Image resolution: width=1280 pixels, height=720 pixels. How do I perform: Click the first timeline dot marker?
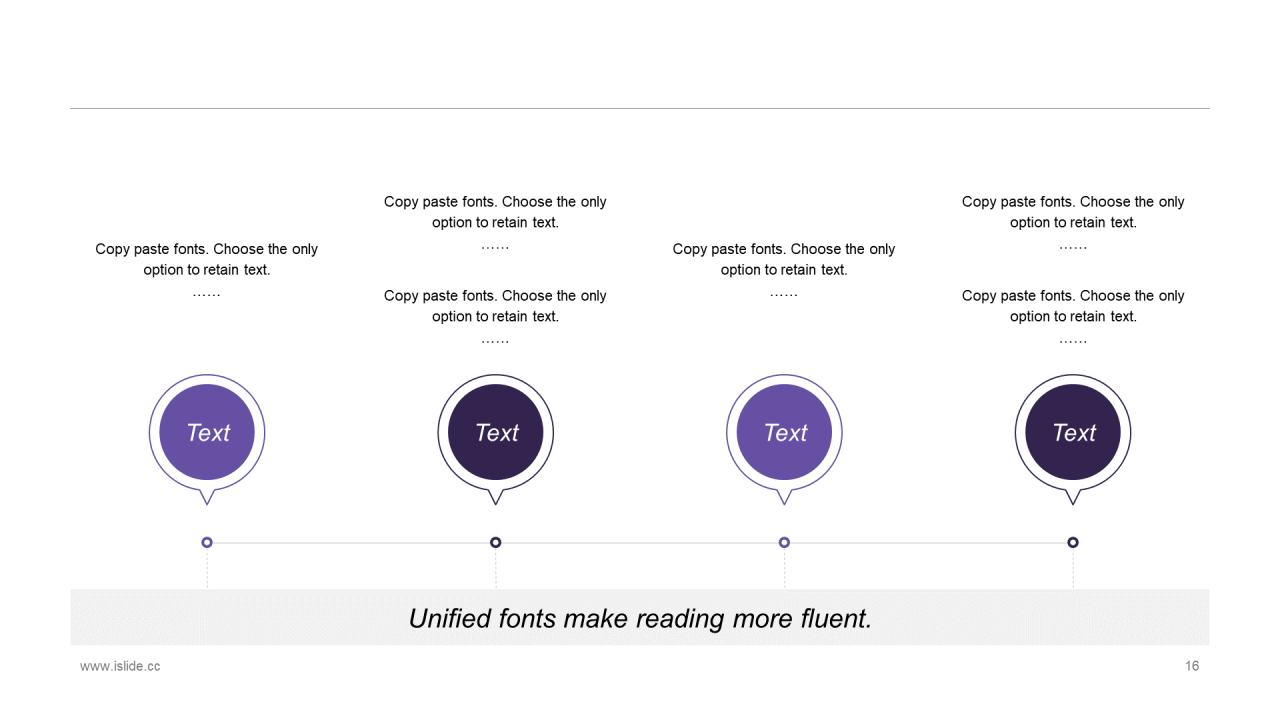pos(207,542)
